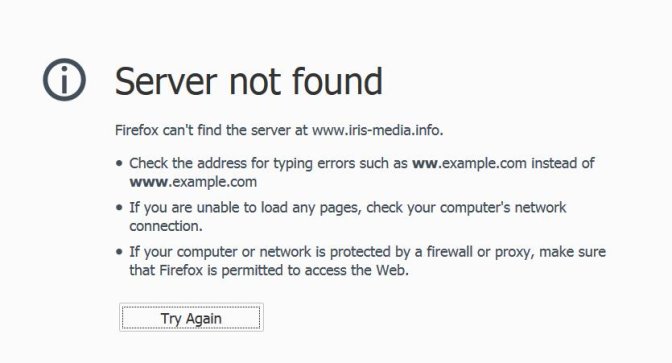This screenshot has height=363, width=672.
Task: Click the word 'Firefox' beginning the error description
Action: (137, 130)
